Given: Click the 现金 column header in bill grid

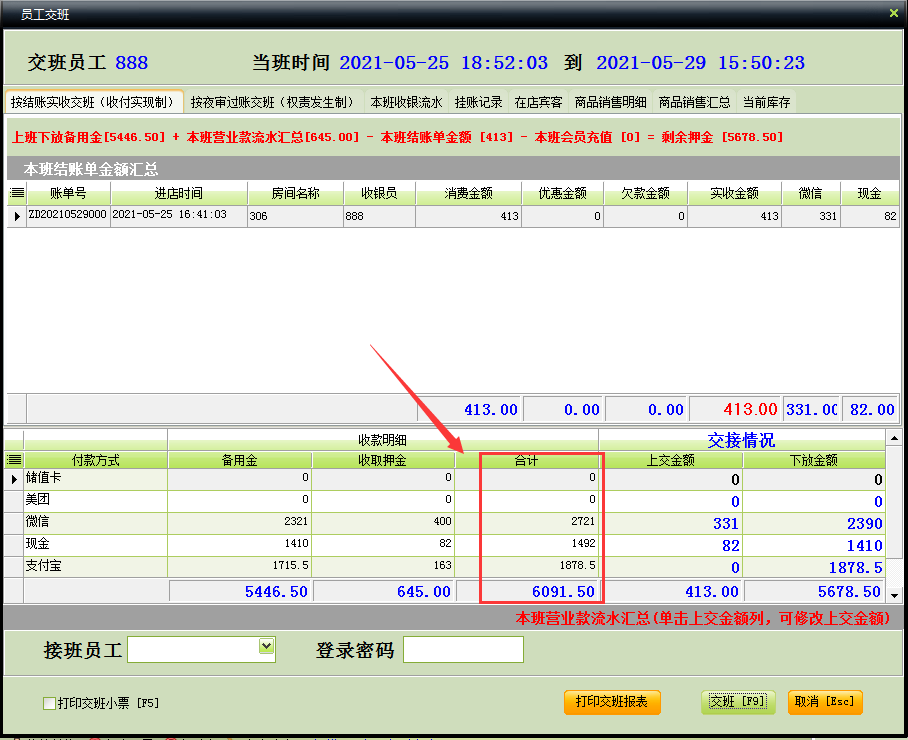Looking at the screenshot, I should click(x=869, y=193).
